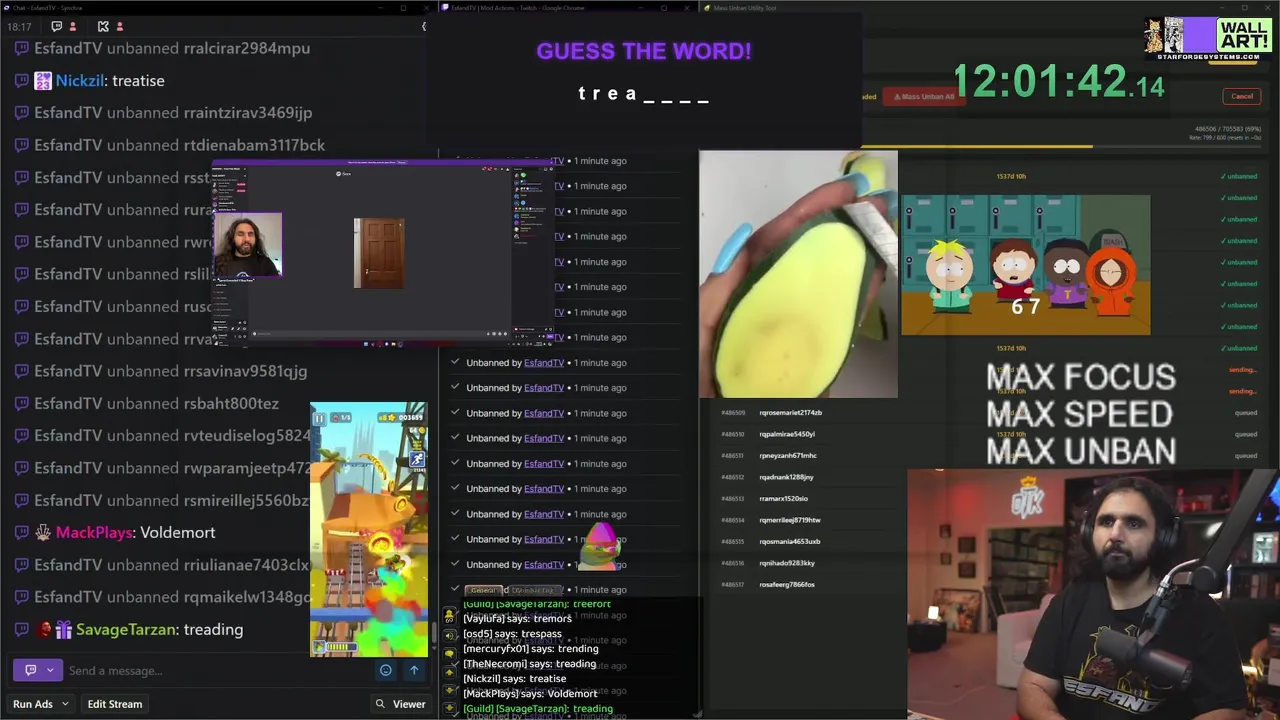Click Mass Unban Utility Tool window icon
The image size is (1280, 720).
pyautogui.click(x=706, y=8)
